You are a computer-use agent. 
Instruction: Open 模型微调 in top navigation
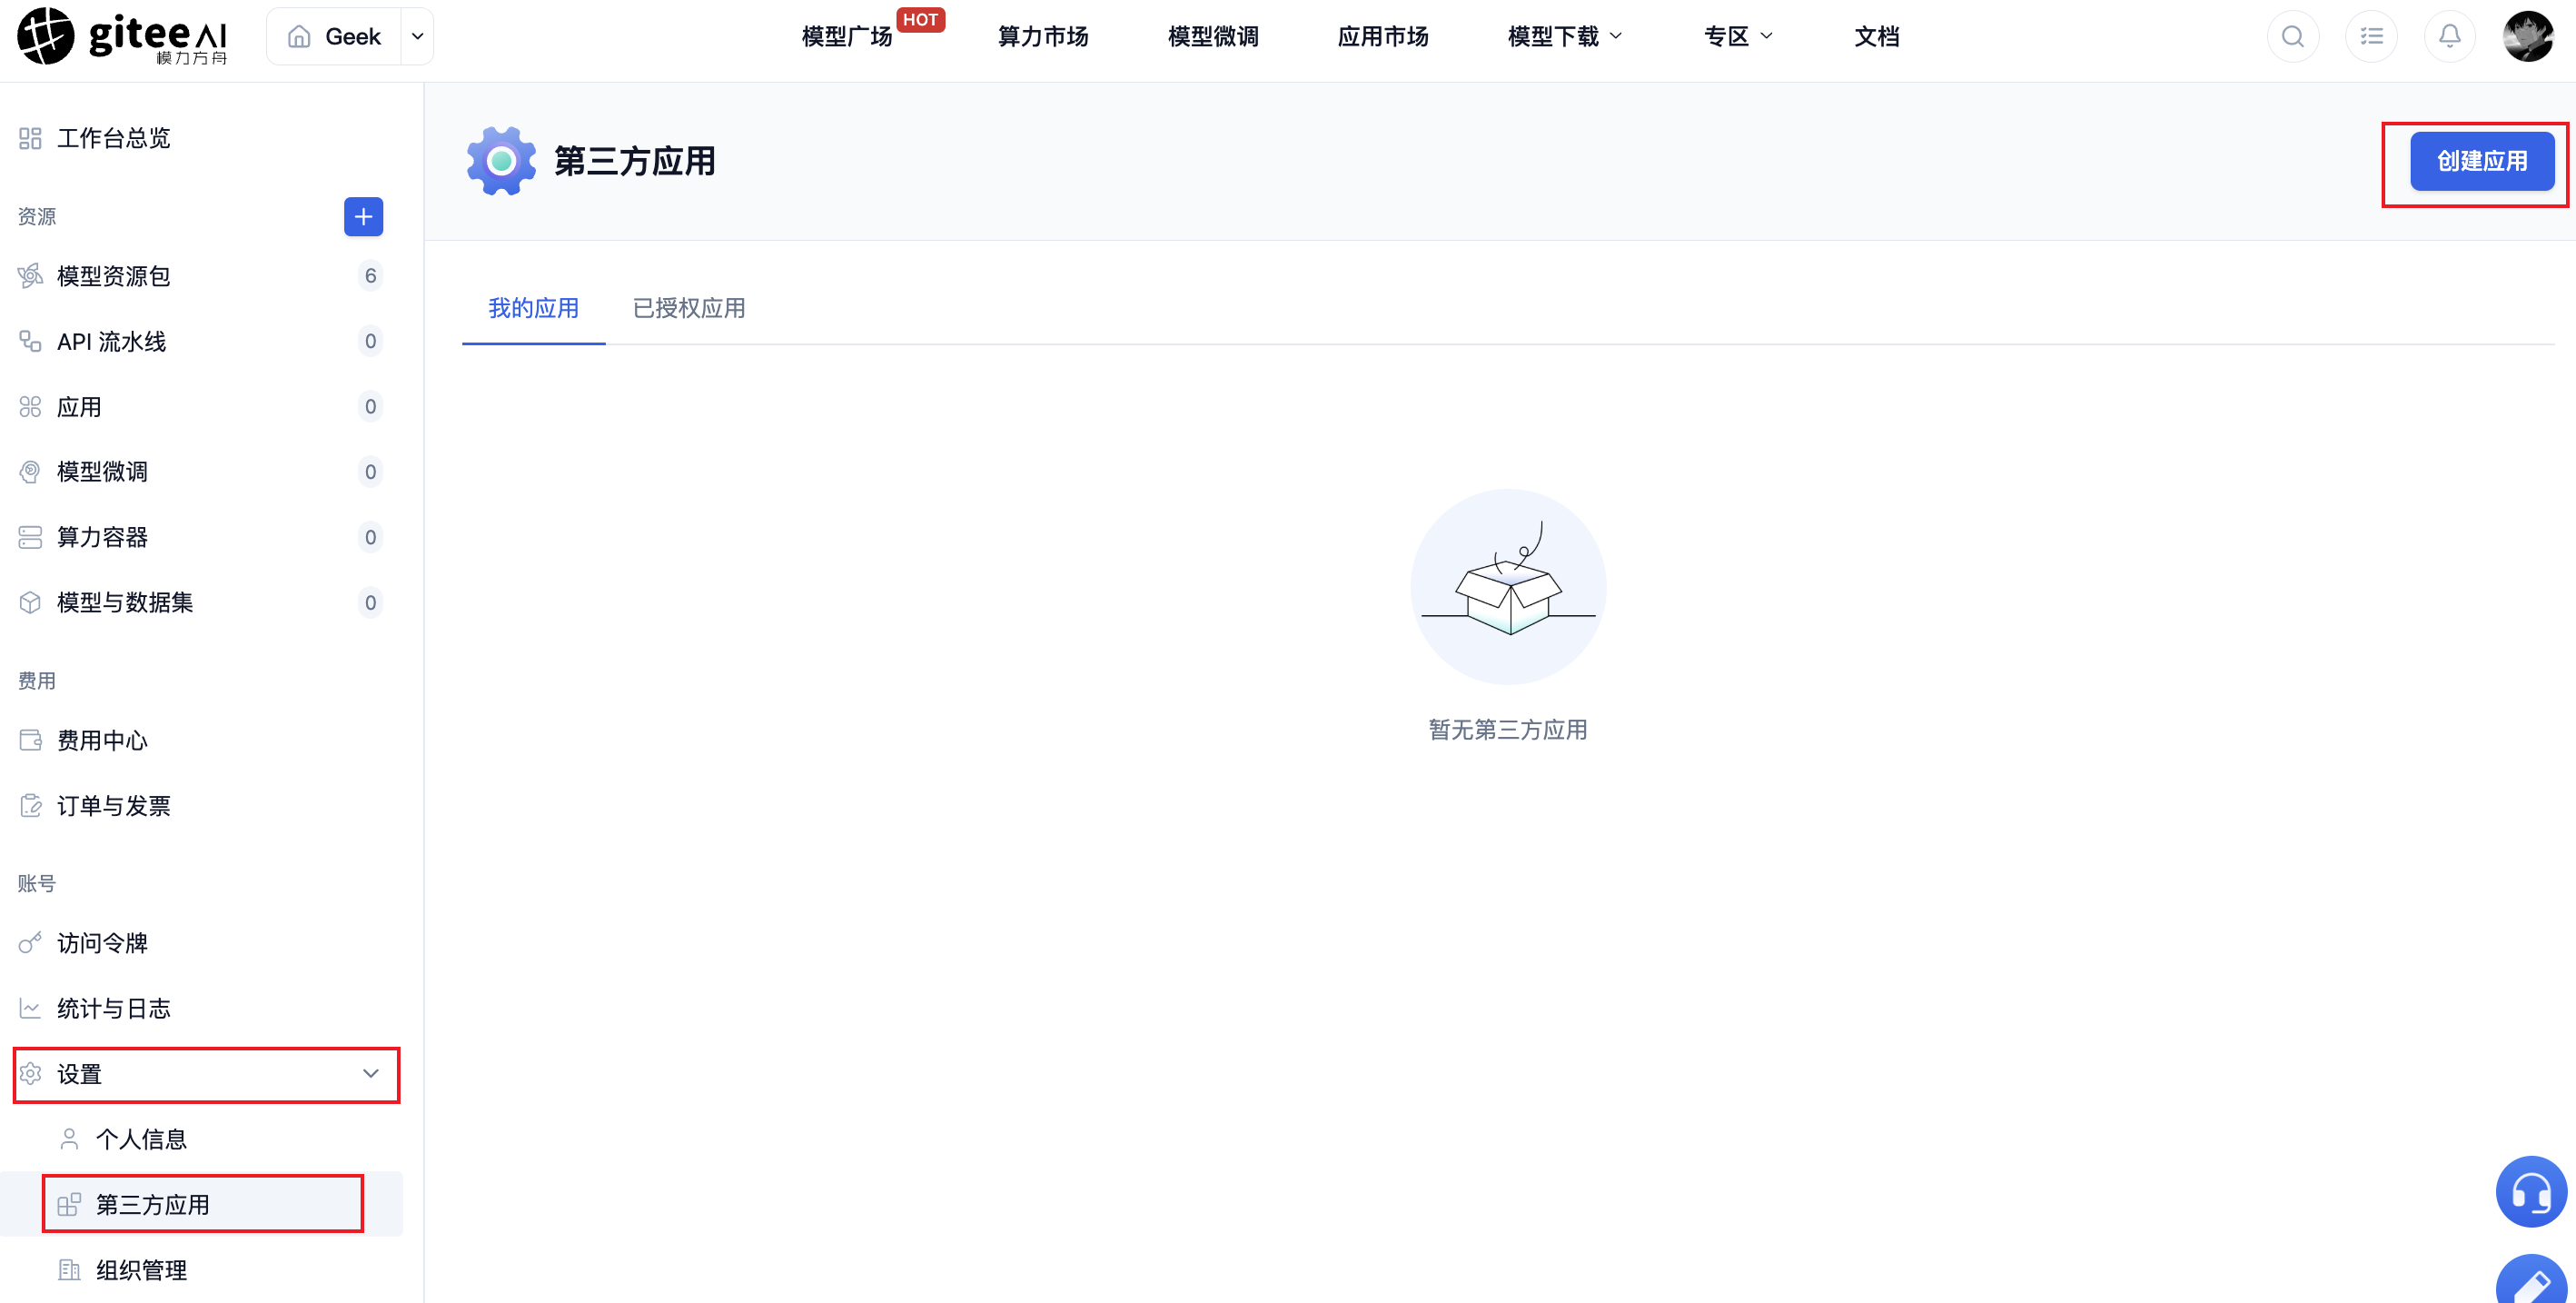click(x=1213, y=37)
